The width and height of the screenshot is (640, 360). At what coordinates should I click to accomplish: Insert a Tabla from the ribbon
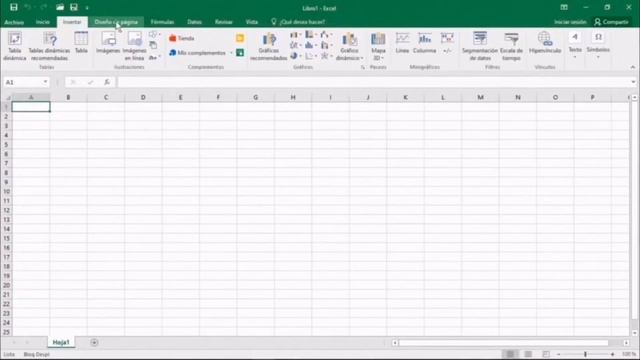[81, 42]
